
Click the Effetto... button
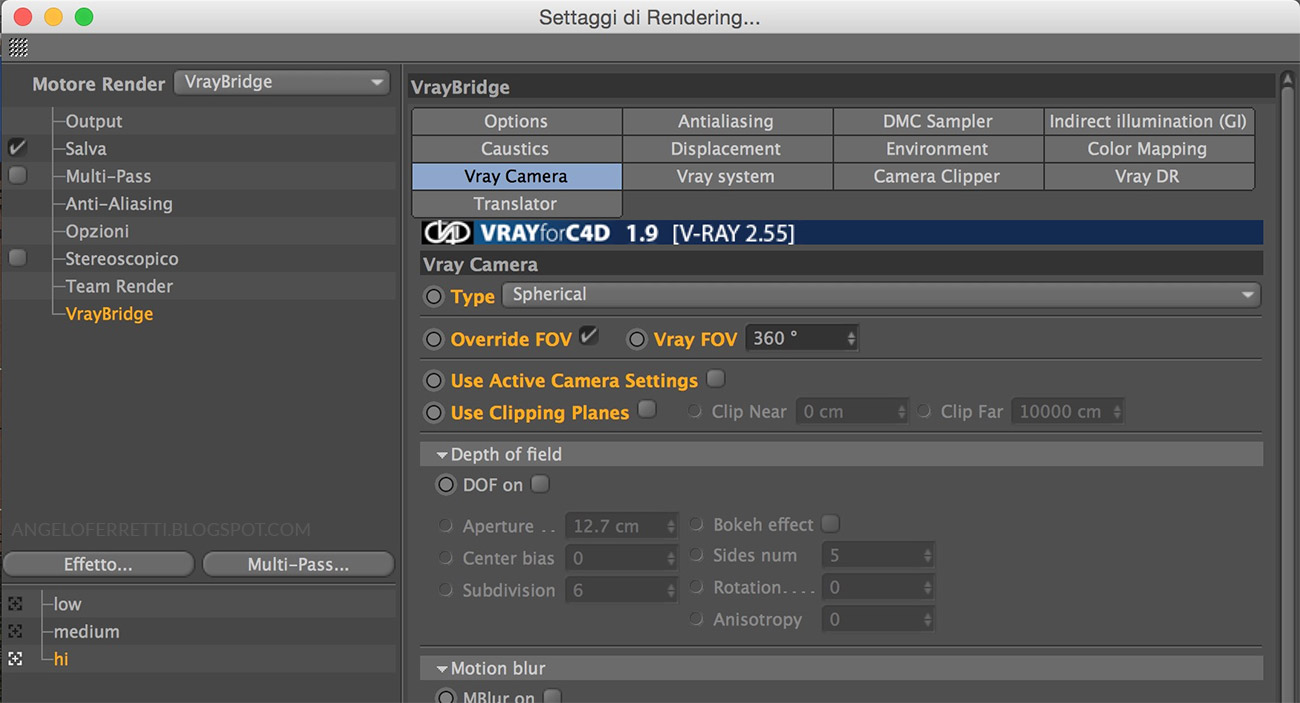[98, 564]
